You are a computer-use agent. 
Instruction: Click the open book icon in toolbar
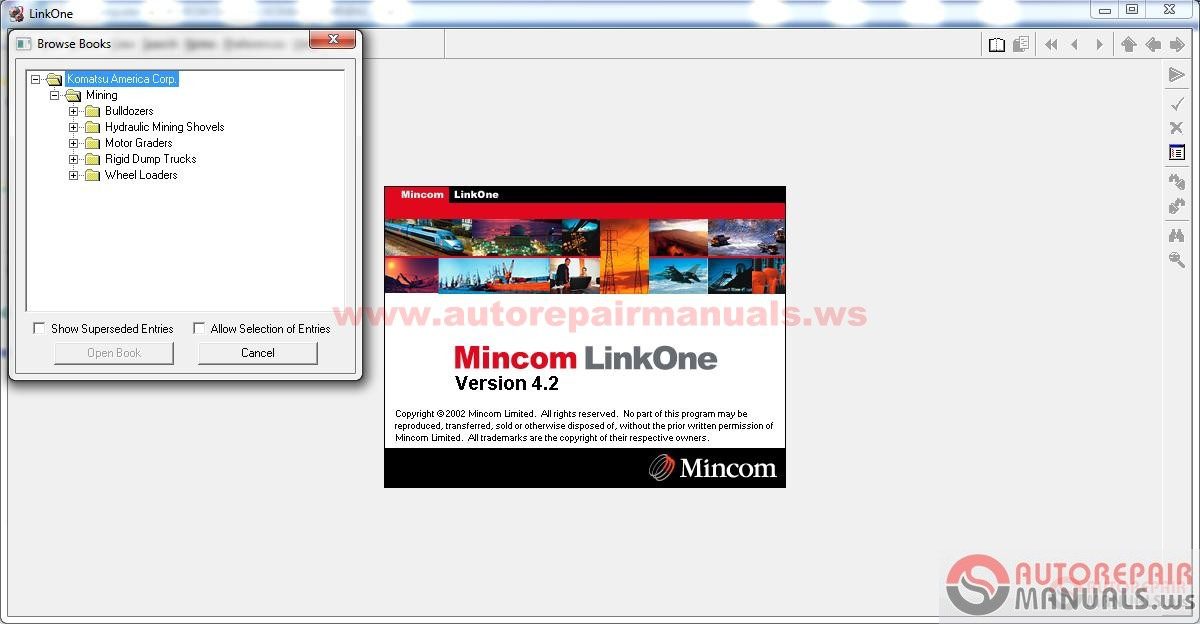[x=997, y=44]
